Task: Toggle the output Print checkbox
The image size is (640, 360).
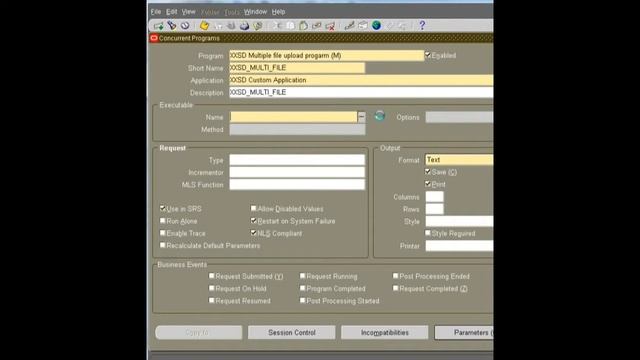Action: coord(428,184)
